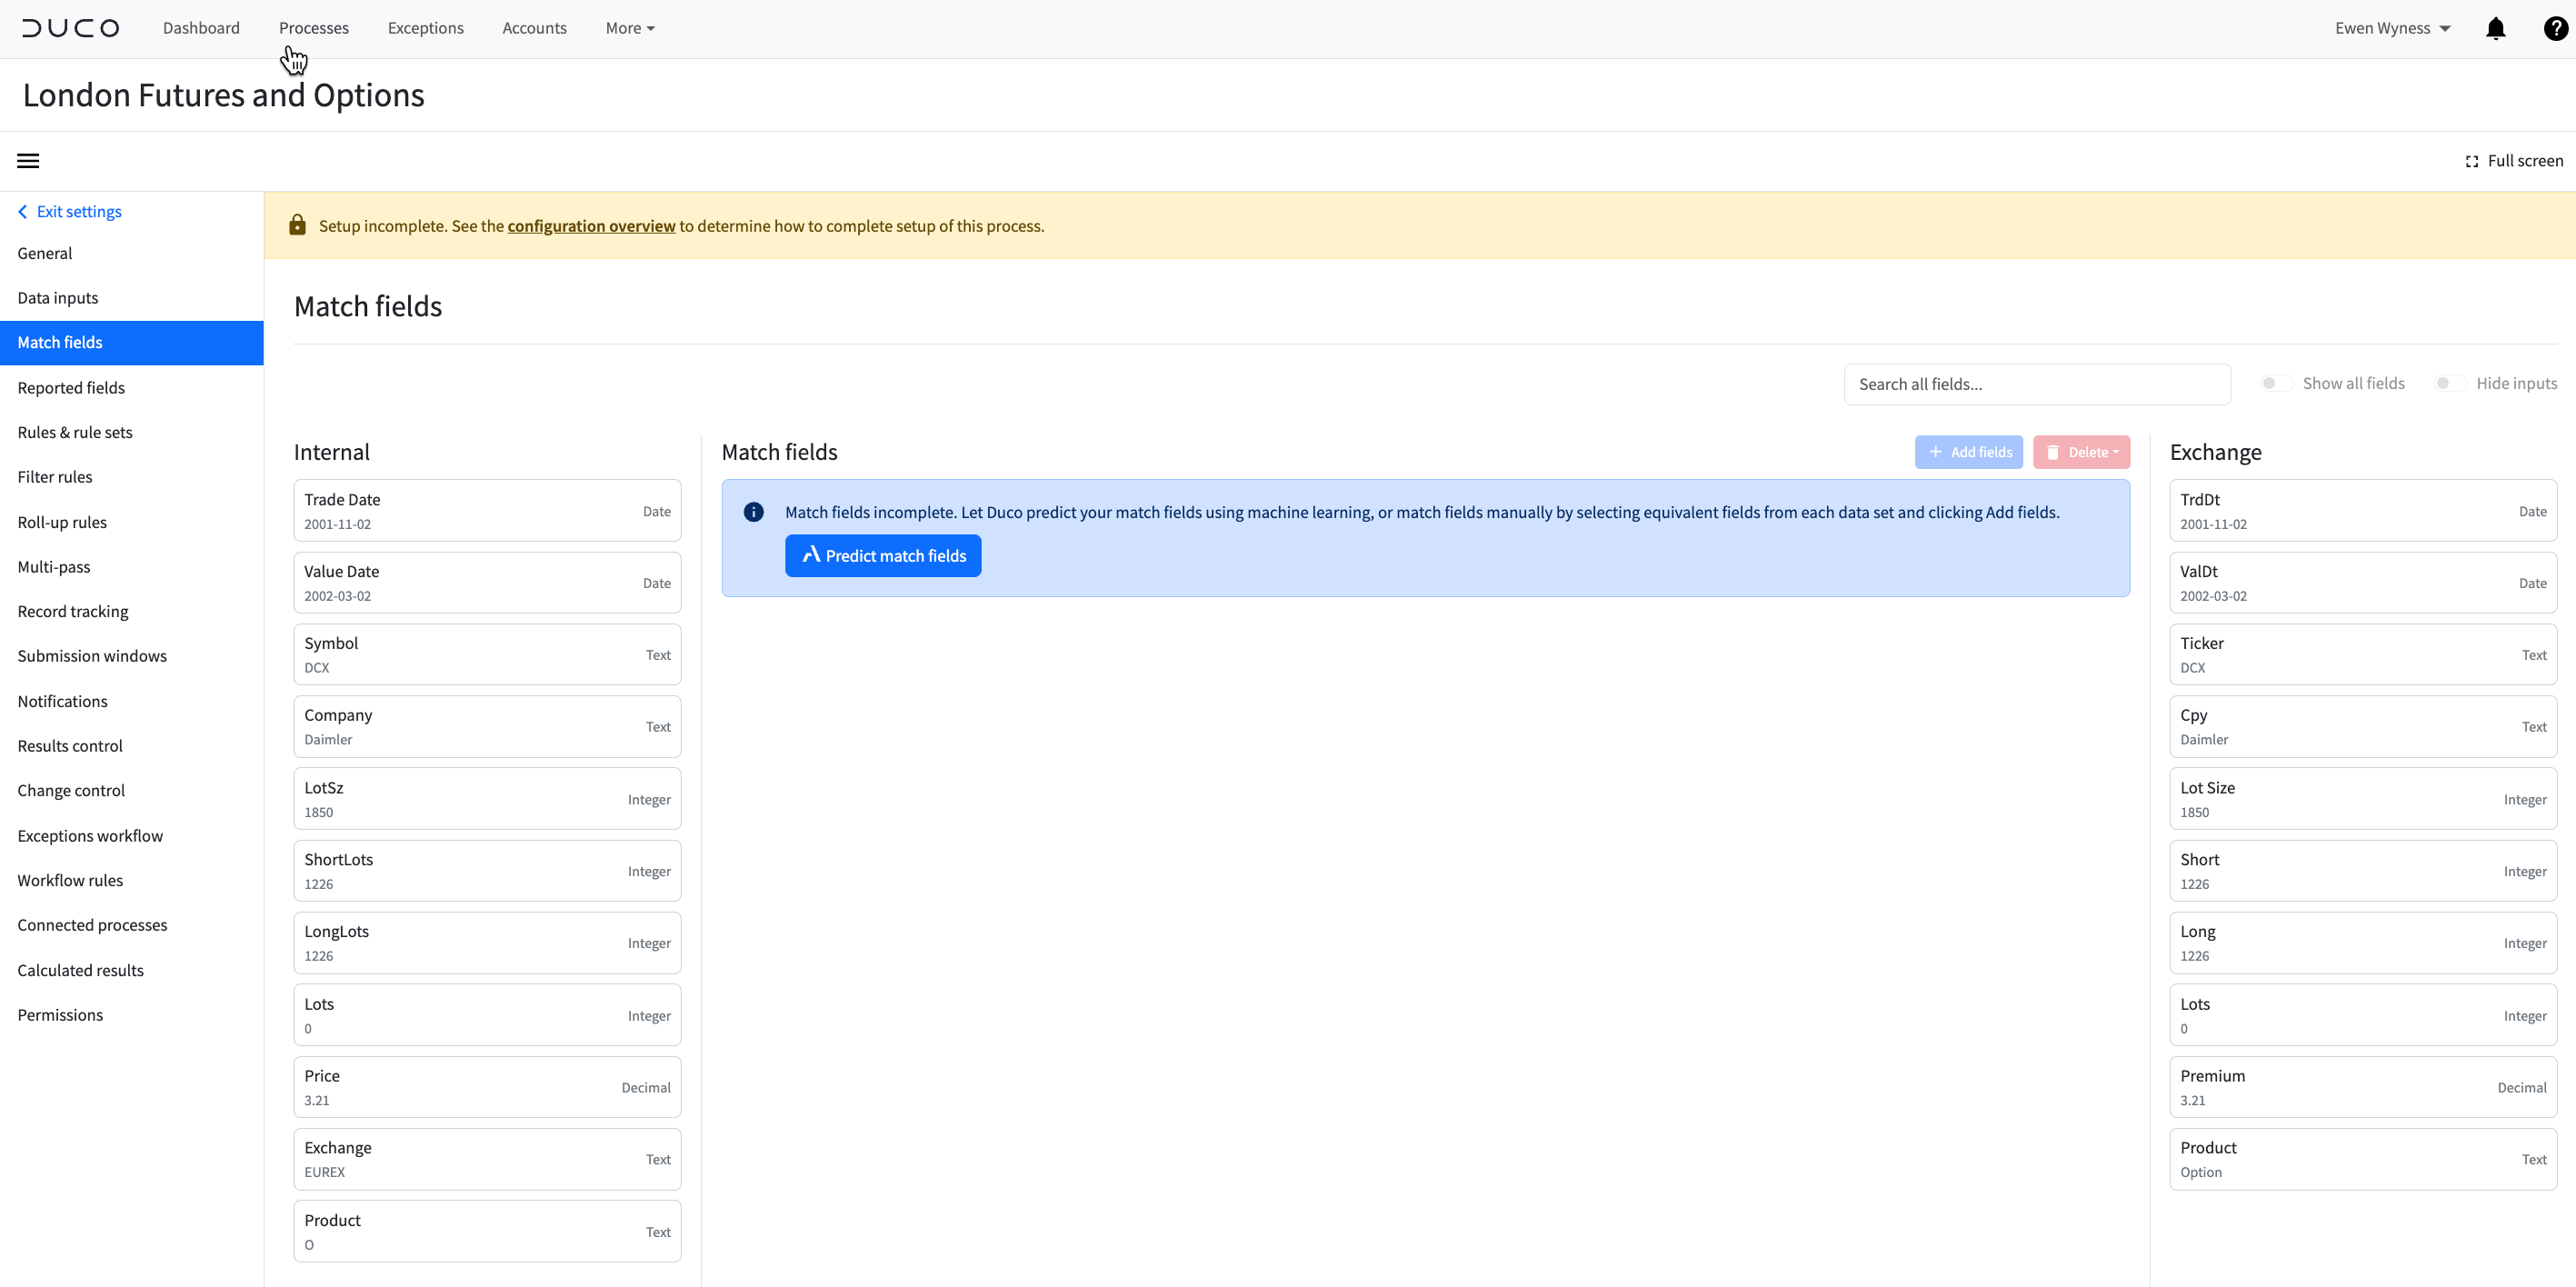Open notifications via the bell icon
The image size is (2576, 1287).
(x=2496, y=28)
